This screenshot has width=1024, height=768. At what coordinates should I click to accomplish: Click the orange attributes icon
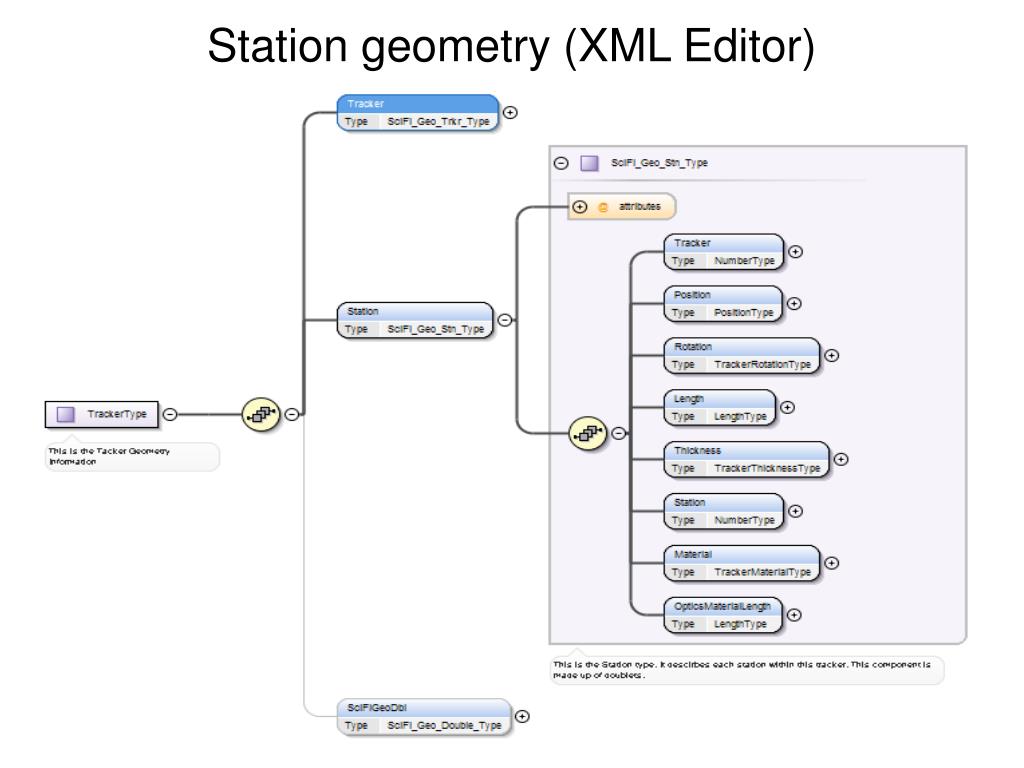coord(603,207)
